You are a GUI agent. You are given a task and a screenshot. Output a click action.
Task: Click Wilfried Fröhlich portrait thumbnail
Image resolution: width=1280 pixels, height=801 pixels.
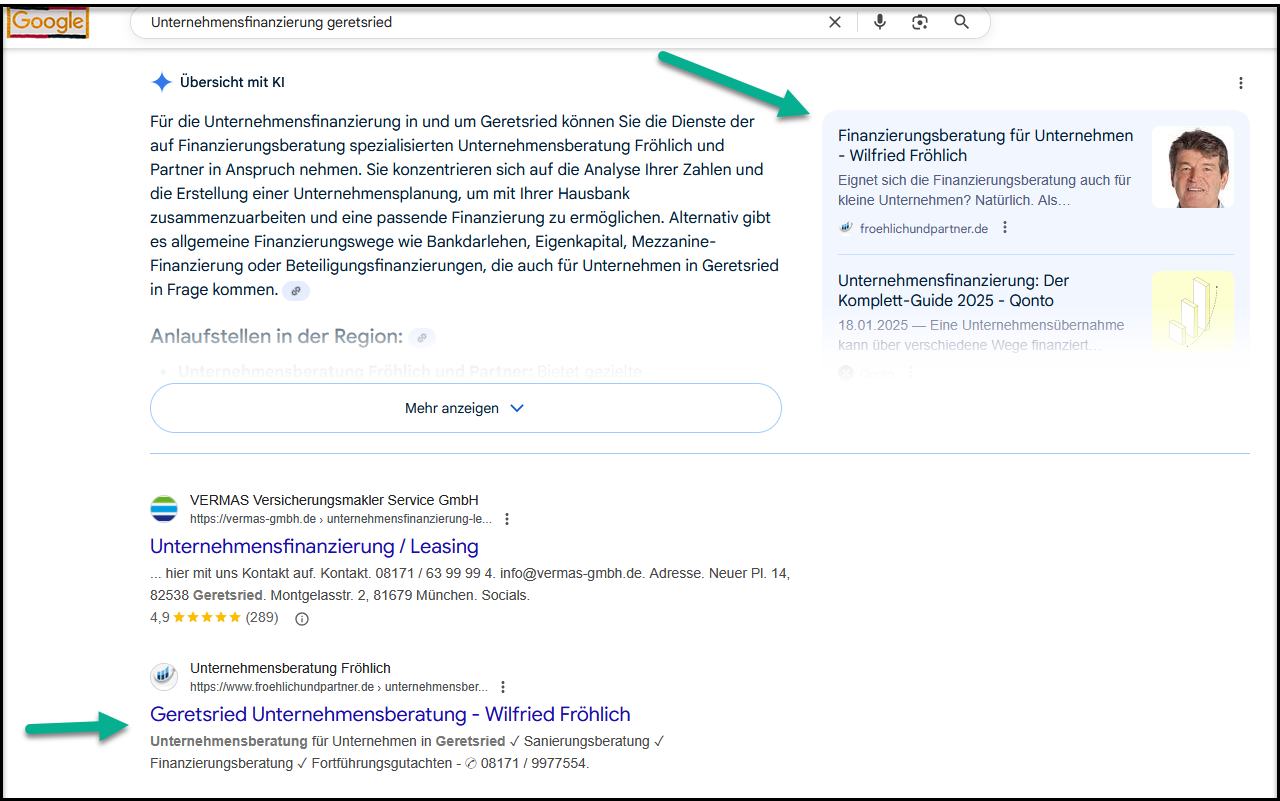click(1192, 167)
